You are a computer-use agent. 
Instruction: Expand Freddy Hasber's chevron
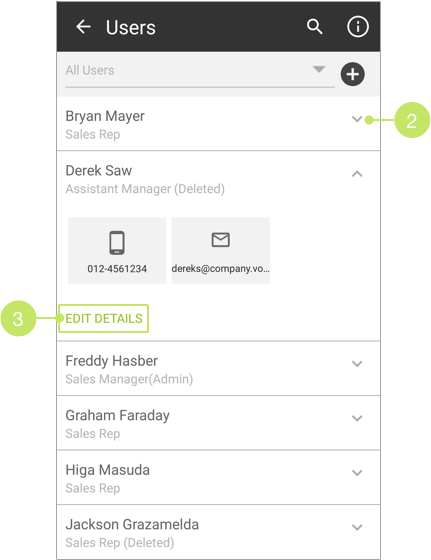[x=357, y=364]
